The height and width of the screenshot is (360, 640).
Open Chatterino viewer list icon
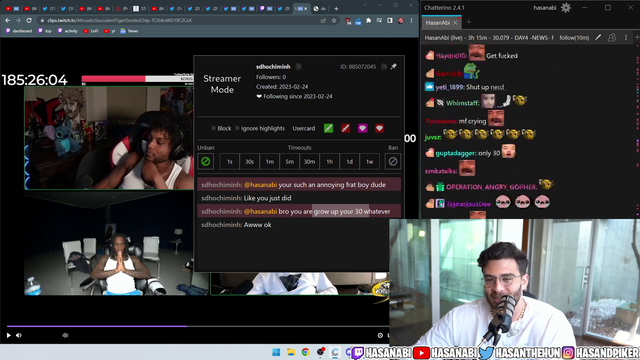(x=612, y=38)
